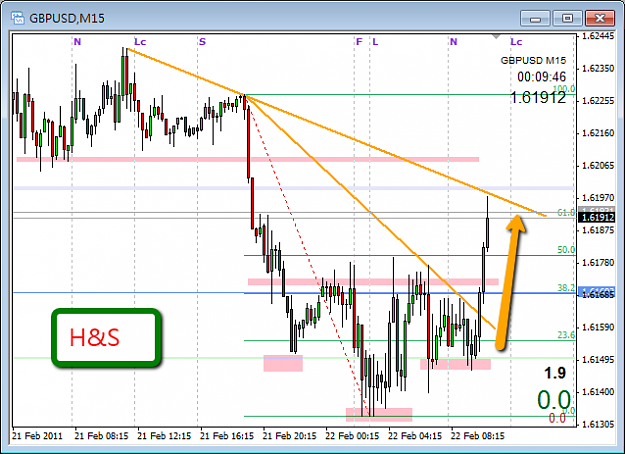
Task: Maximize the GBPUSD,M15 chart window
Action: click(567, 18)
